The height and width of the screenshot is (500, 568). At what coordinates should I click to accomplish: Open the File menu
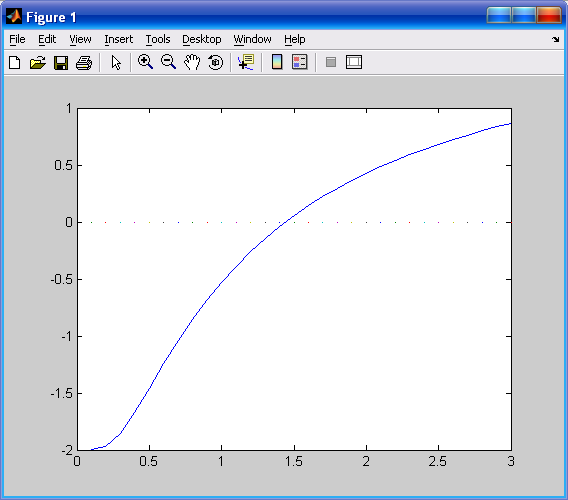(17, 39)
